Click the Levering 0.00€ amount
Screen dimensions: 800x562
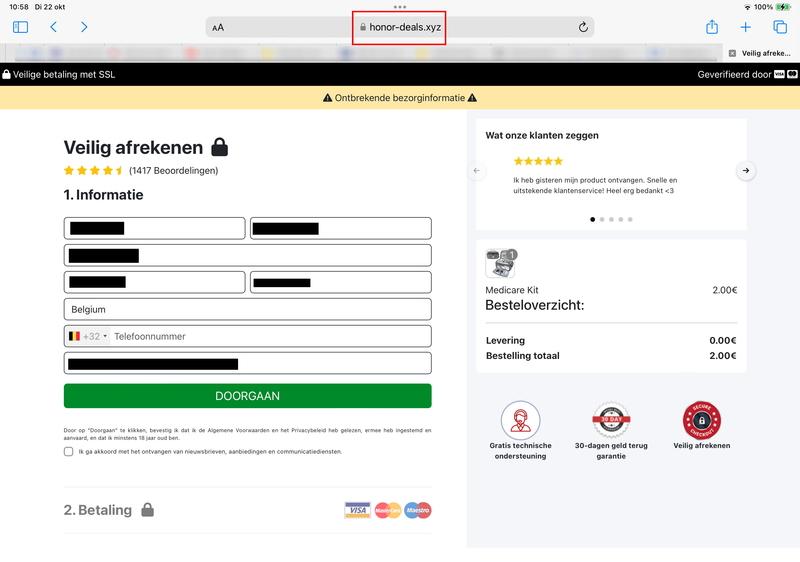tap(722, 340)
